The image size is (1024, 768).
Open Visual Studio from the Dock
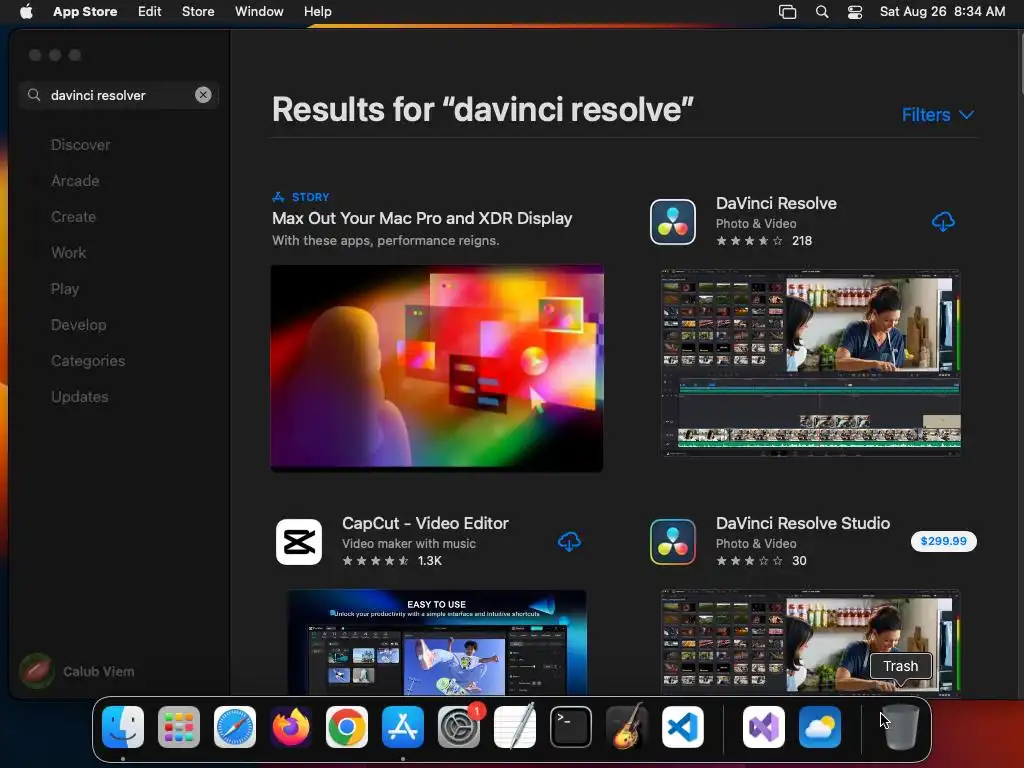pyautogui.click(x=764, y=727)
